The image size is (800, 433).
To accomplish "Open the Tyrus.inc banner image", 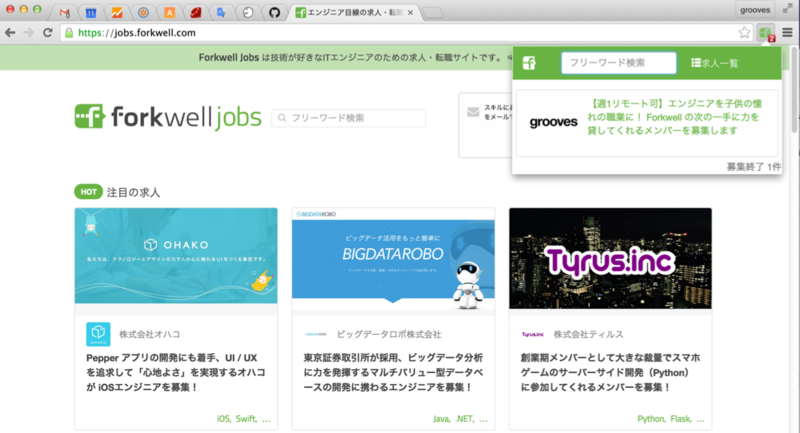I will click(610, 258).
